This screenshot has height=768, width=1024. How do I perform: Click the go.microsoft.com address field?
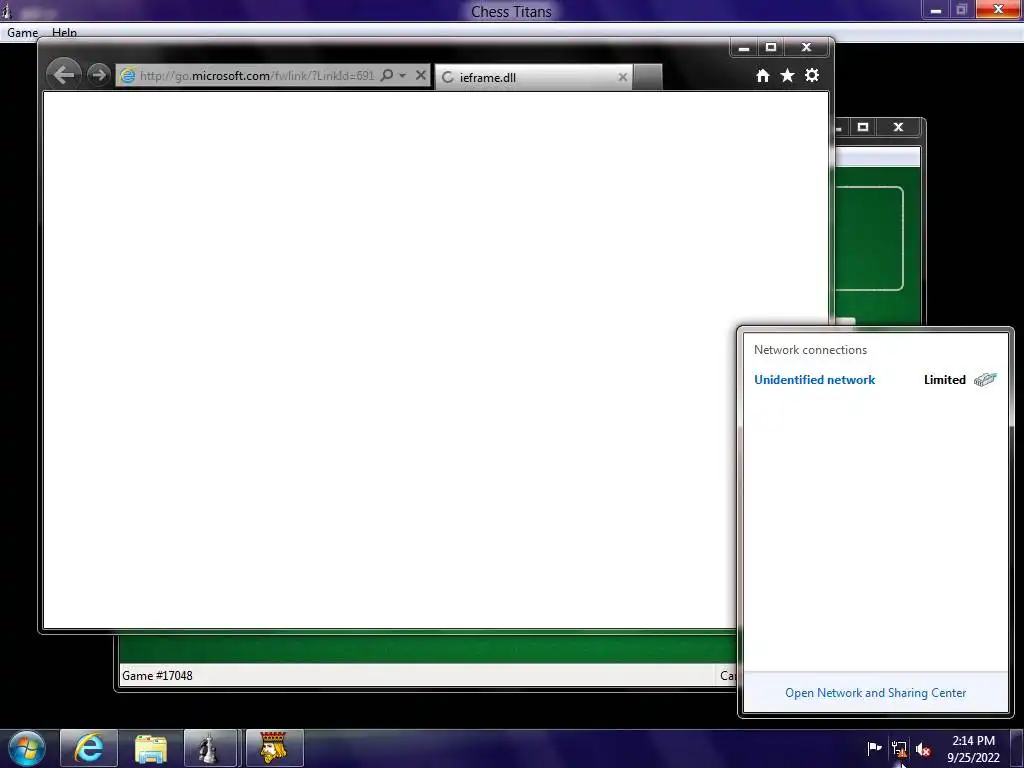pos(257,76)
